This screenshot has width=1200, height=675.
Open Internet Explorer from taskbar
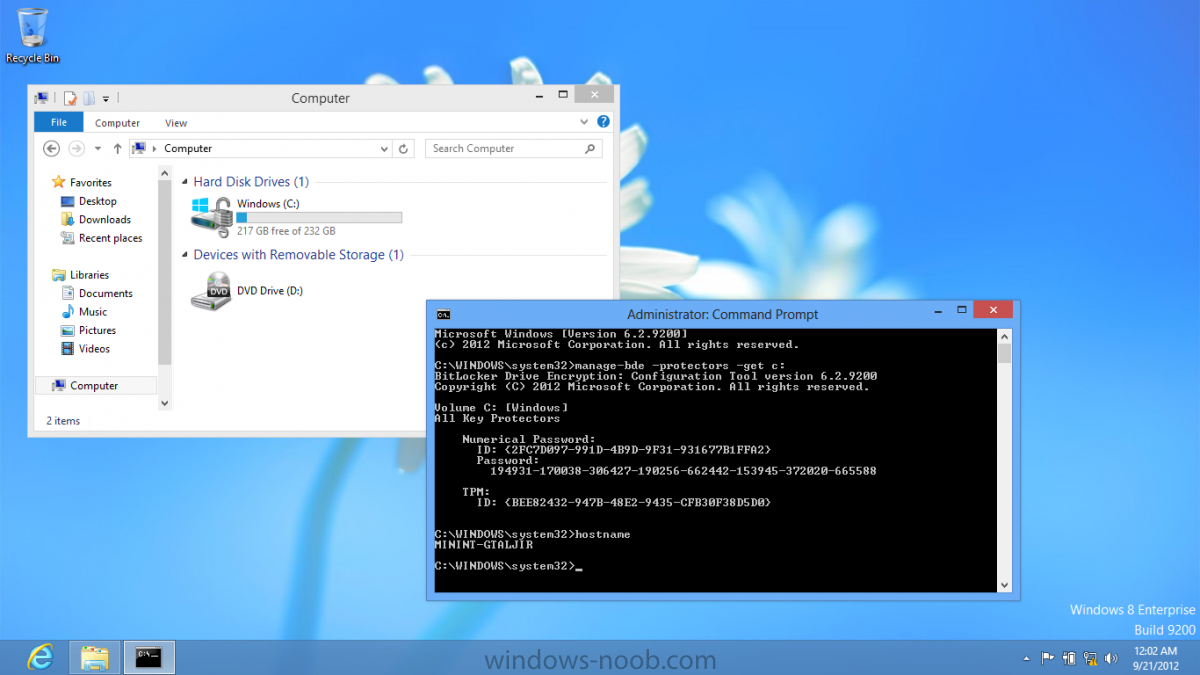tap(40, 657)
